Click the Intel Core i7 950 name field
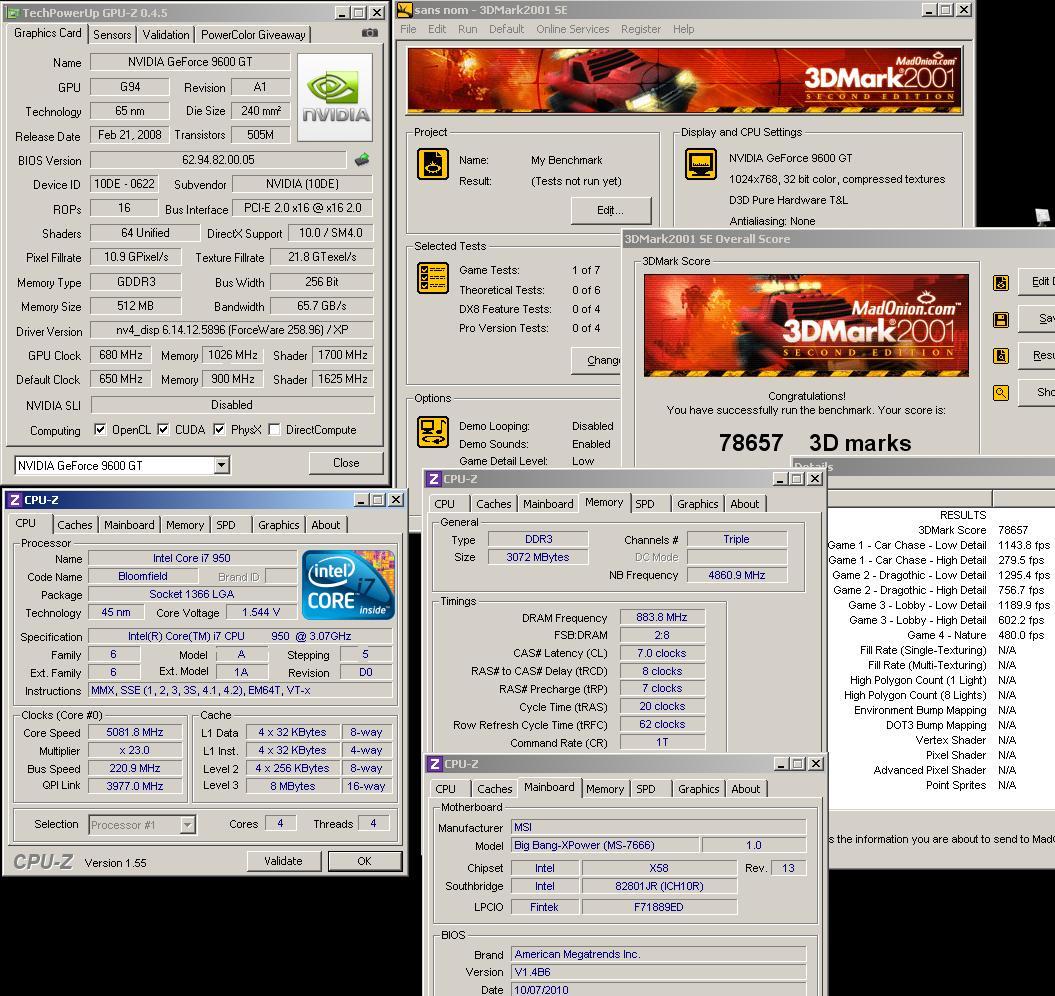1055x996 pixels. tap(192, 558)
